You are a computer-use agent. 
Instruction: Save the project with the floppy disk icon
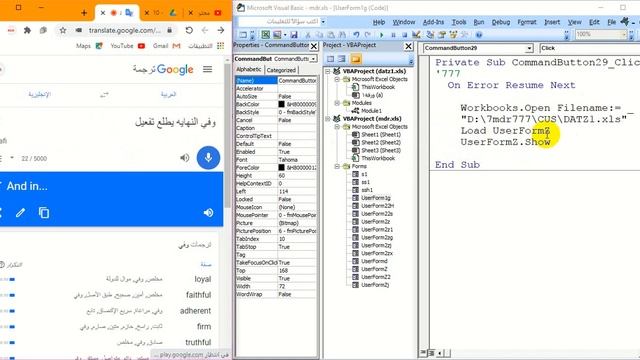294,35
